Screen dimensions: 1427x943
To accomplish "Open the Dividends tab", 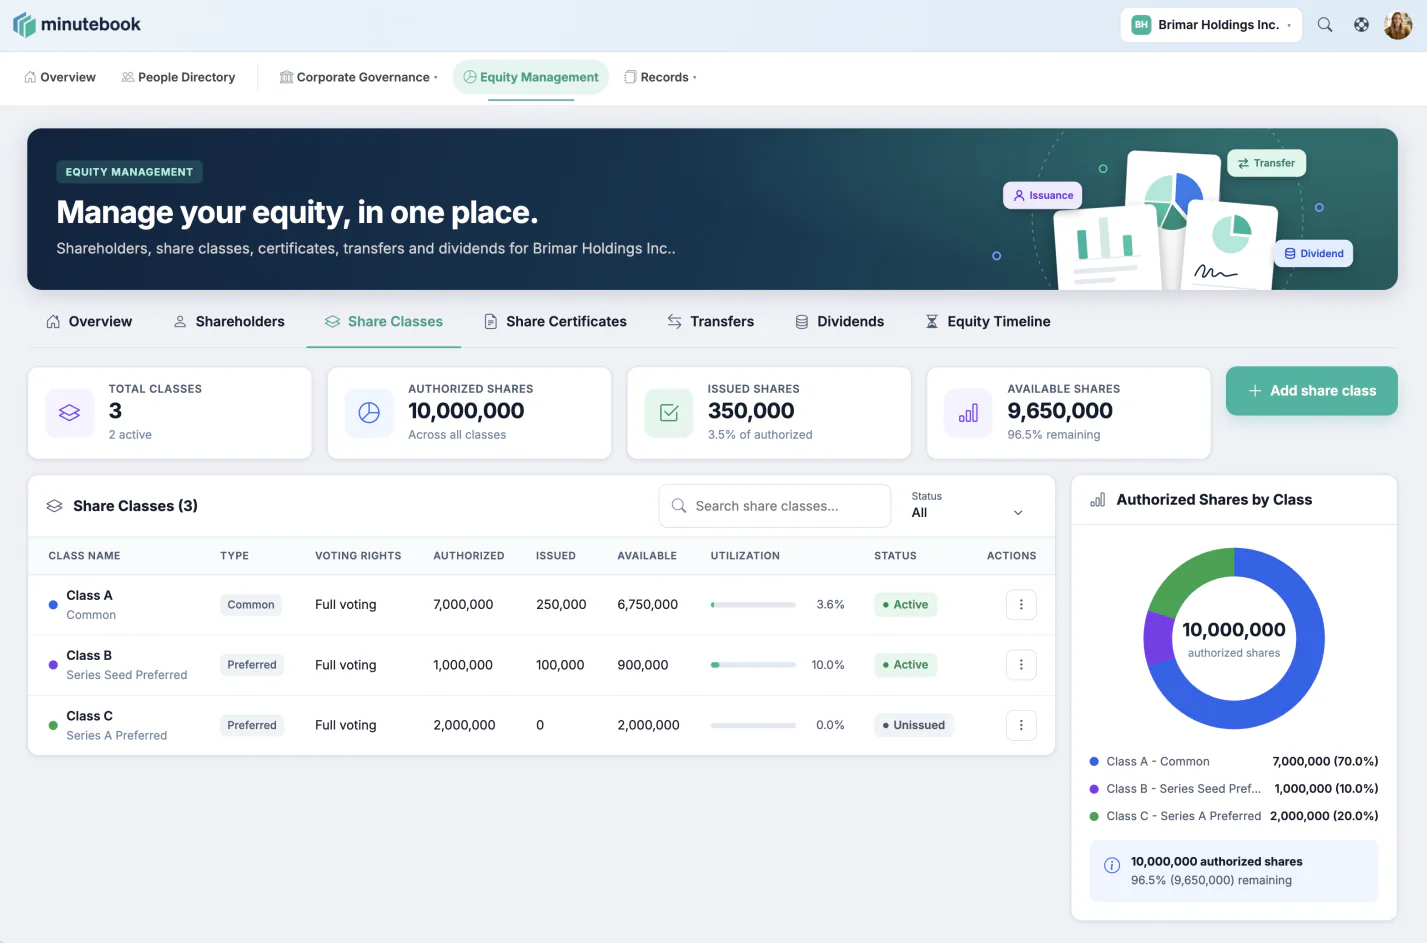I will point(840,322).
